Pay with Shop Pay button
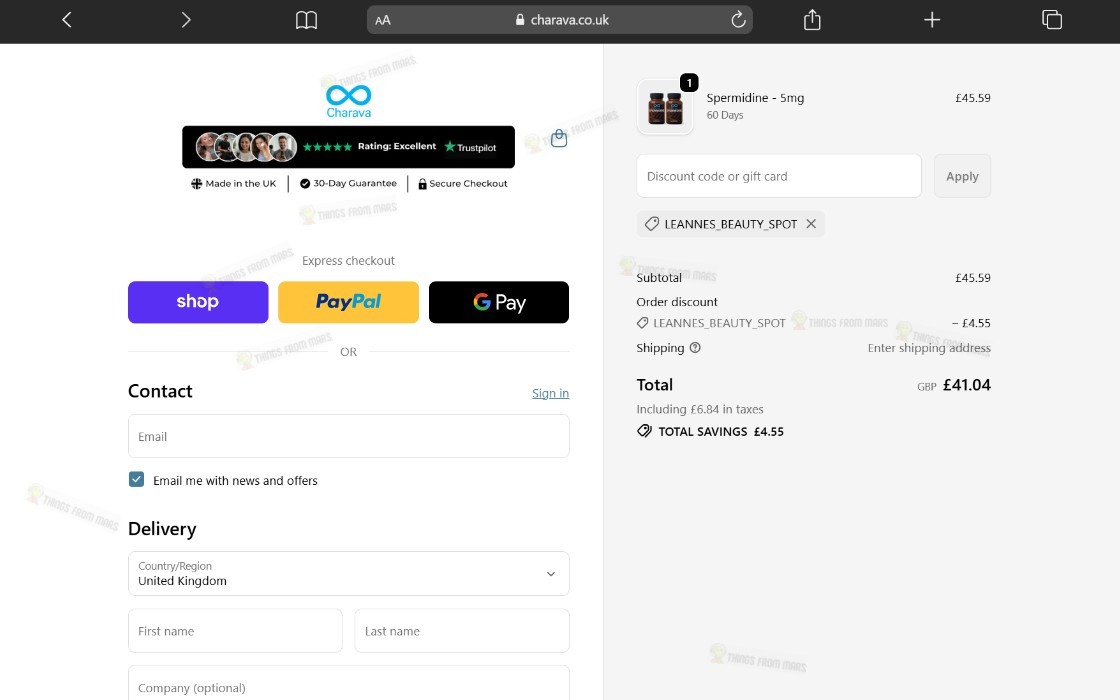 [x=198, y=302]
